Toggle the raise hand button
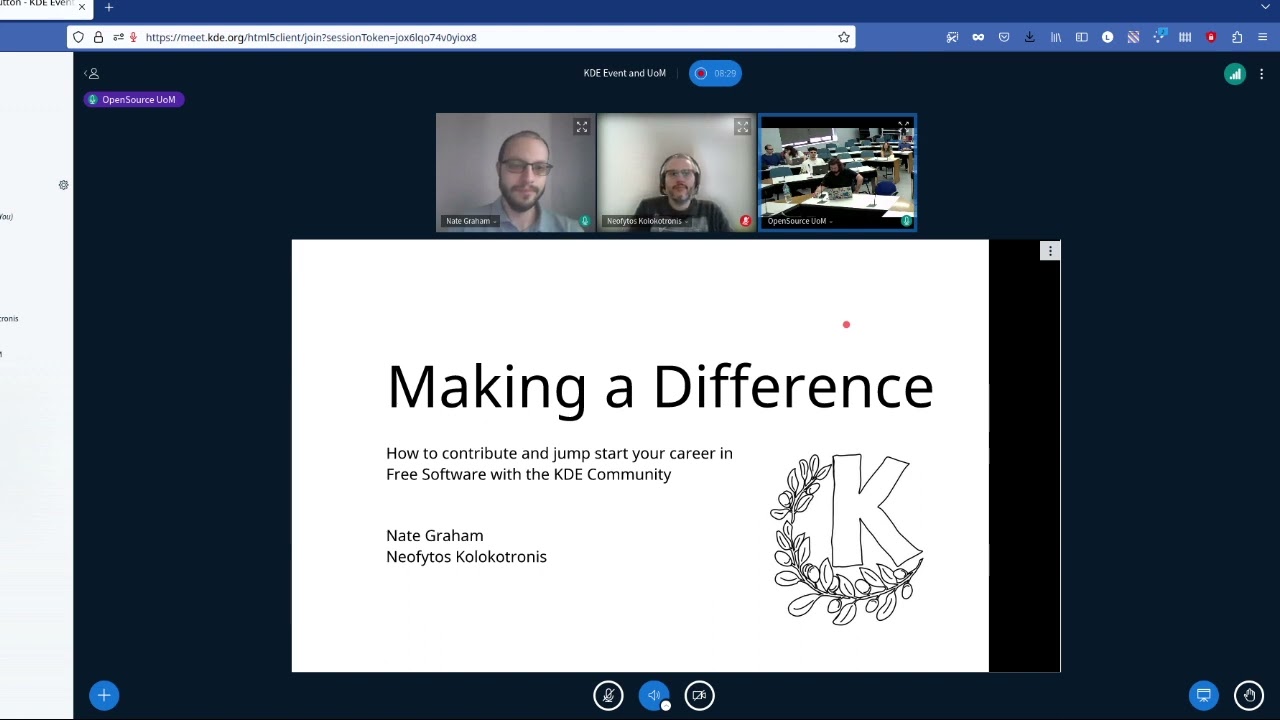This screenshot has width=1280, height=720. click(x=1249, y=695)
